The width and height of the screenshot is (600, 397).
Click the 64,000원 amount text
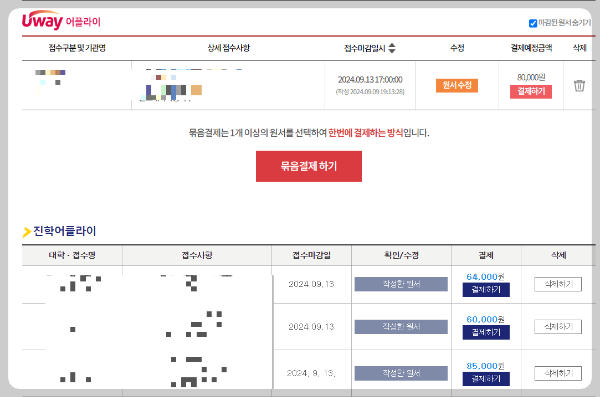[x=485, y=276]
